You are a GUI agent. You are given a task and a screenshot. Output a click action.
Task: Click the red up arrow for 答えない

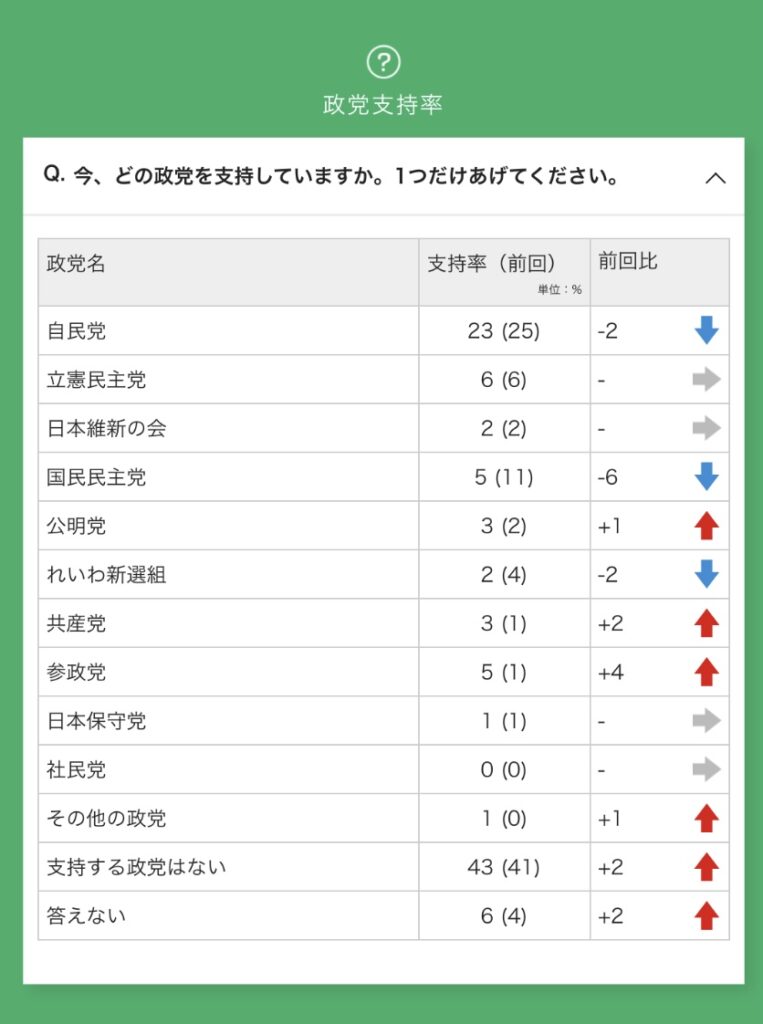[x=707, y=915]
